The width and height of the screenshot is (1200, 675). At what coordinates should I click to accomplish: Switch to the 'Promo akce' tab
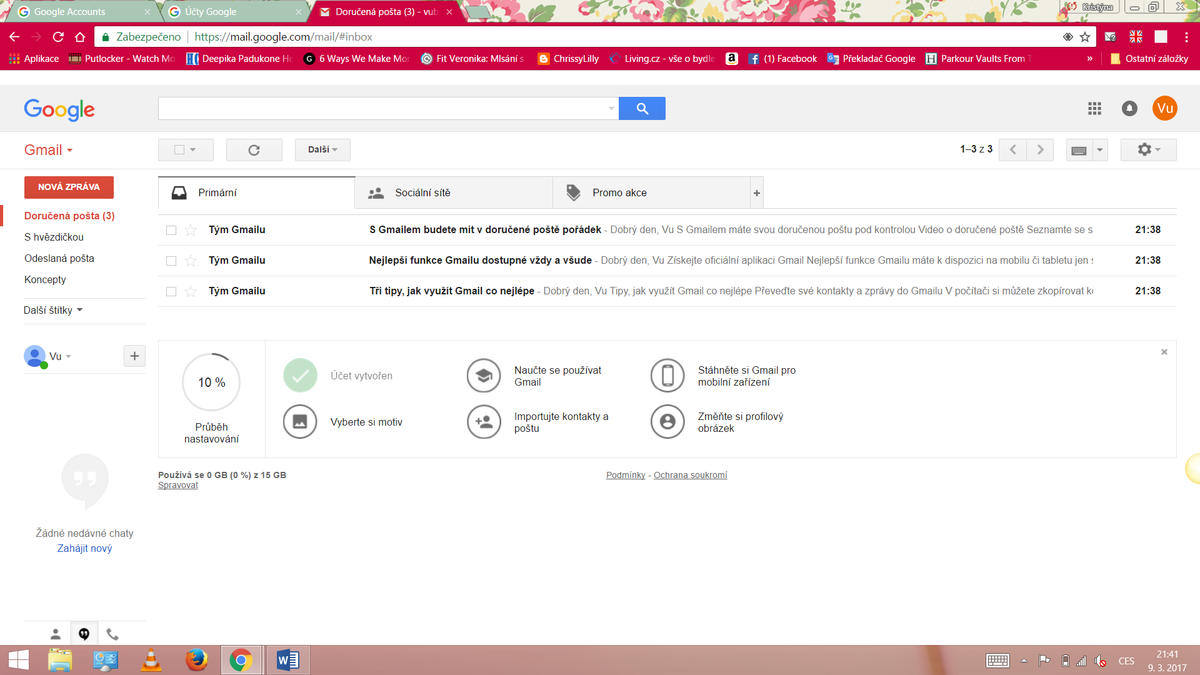[619, 193]
